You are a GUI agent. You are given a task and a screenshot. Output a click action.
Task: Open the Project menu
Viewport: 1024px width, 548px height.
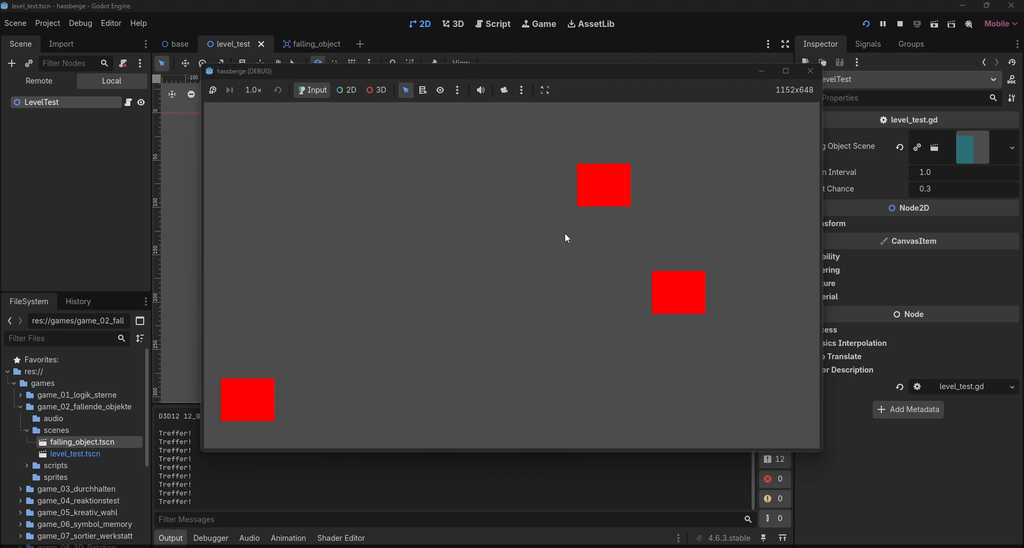[x=48, y=23]
